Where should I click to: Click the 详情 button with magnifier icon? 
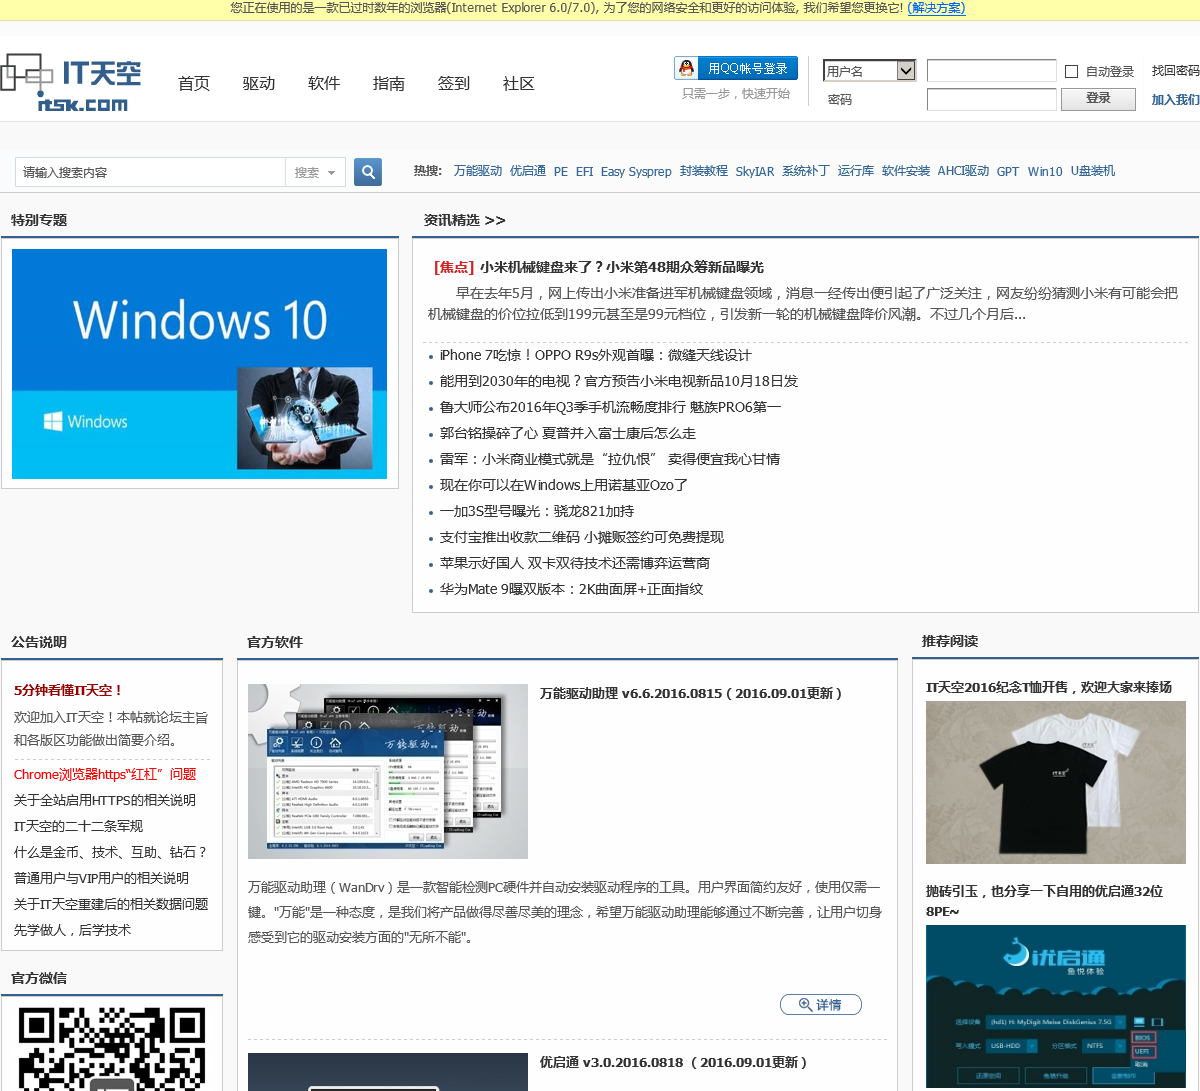[x=821, y=1005]
